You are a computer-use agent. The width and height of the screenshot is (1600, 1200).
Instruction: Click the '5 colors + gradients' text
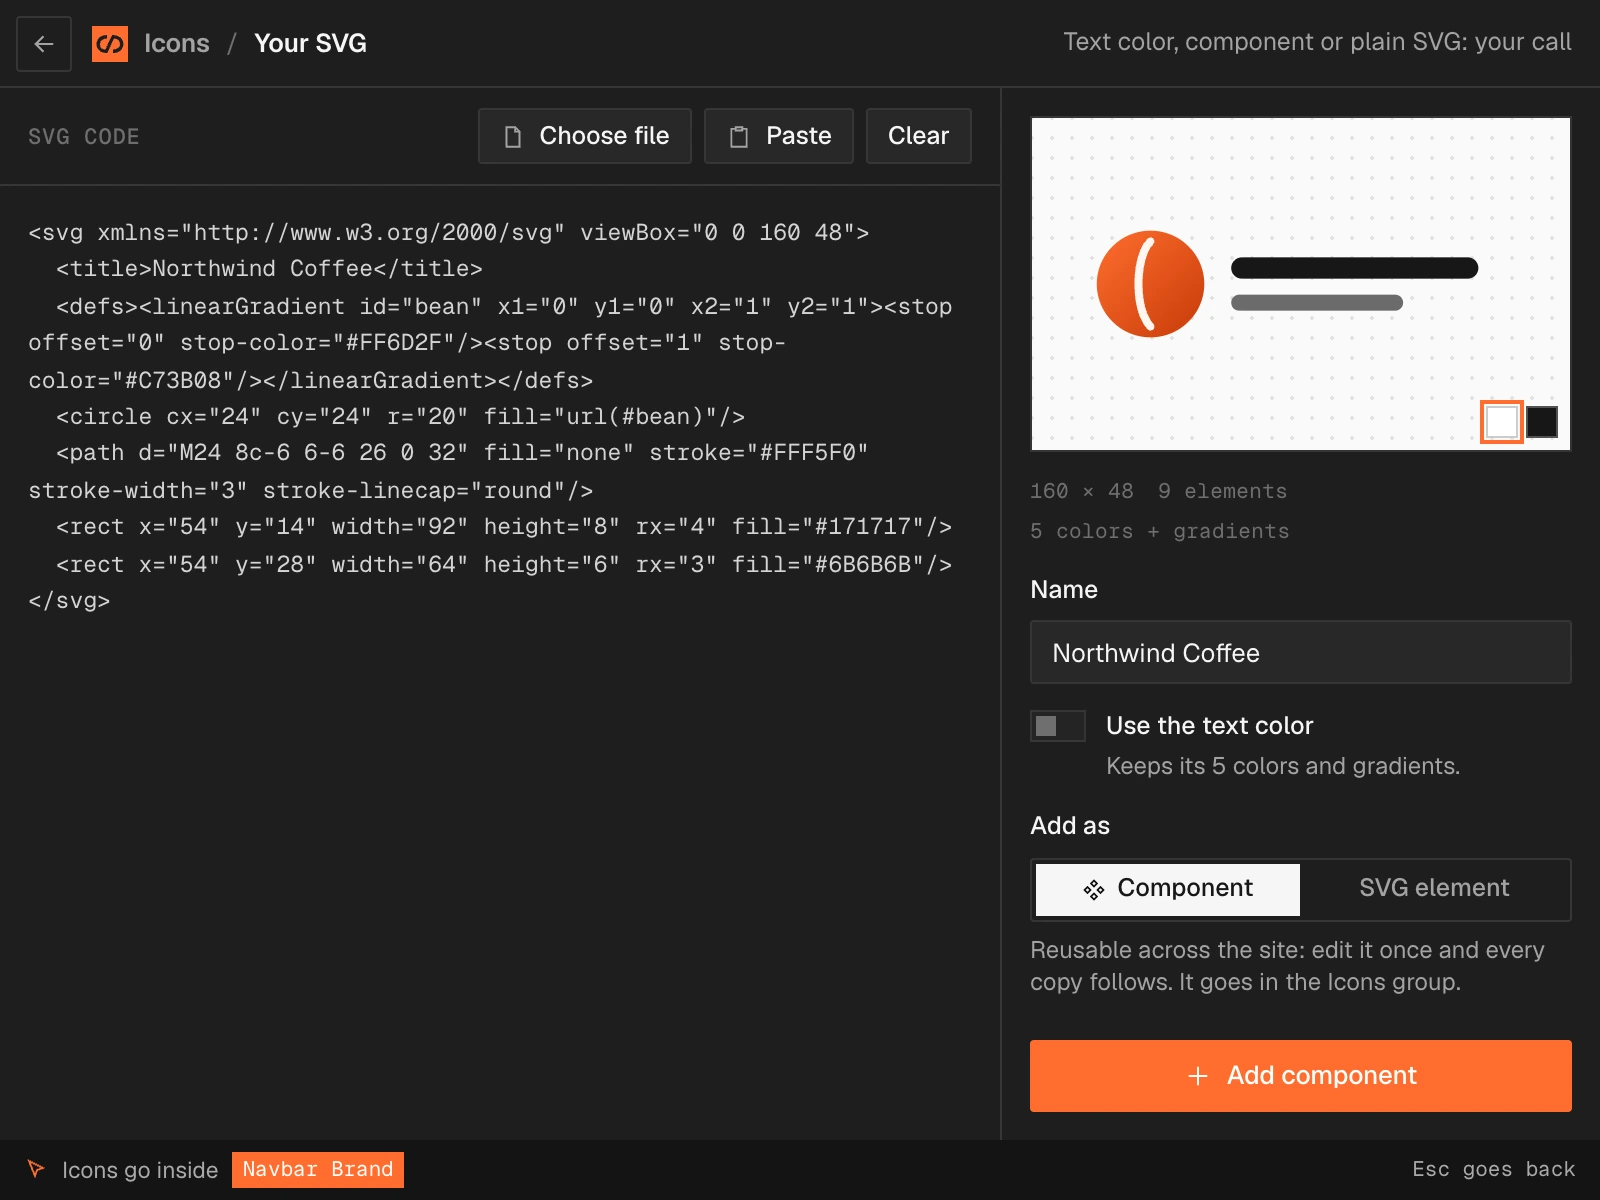[x=1160, y=531]
